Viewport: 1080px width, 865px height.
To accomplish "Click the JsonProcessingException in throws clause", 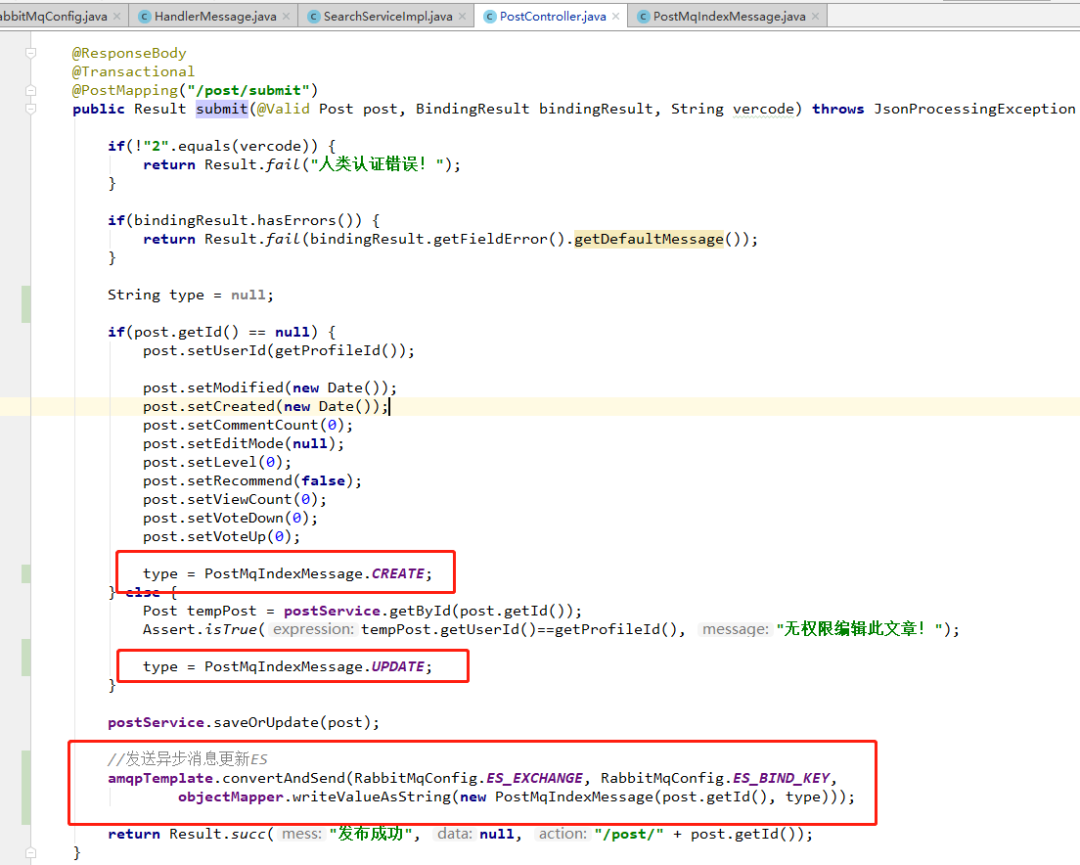I will 974,109.
